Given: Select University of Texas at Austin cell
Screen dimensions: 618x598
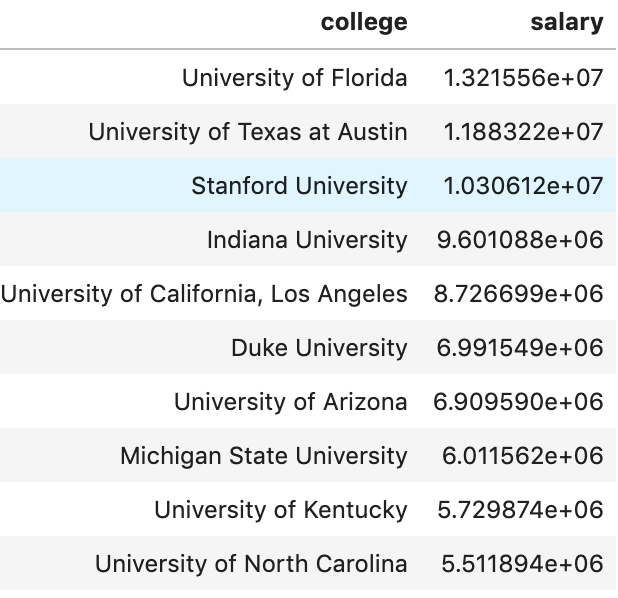Looking at the screenshot, I should coord(248,132).
